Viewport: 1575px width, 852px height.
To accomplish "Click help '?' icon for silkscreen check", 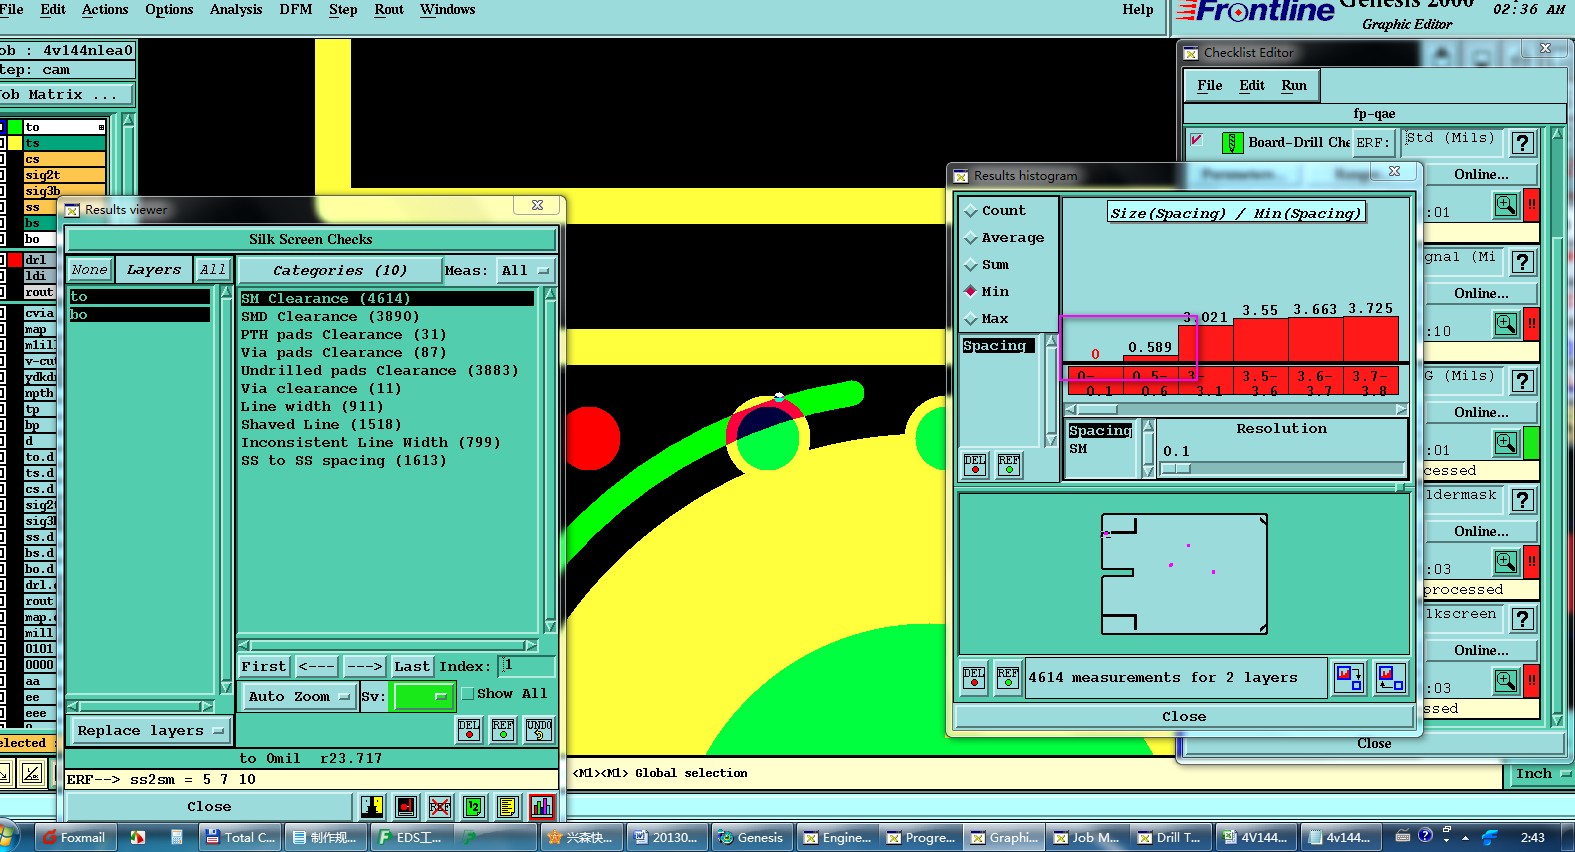I will (x=1522, y=619).
